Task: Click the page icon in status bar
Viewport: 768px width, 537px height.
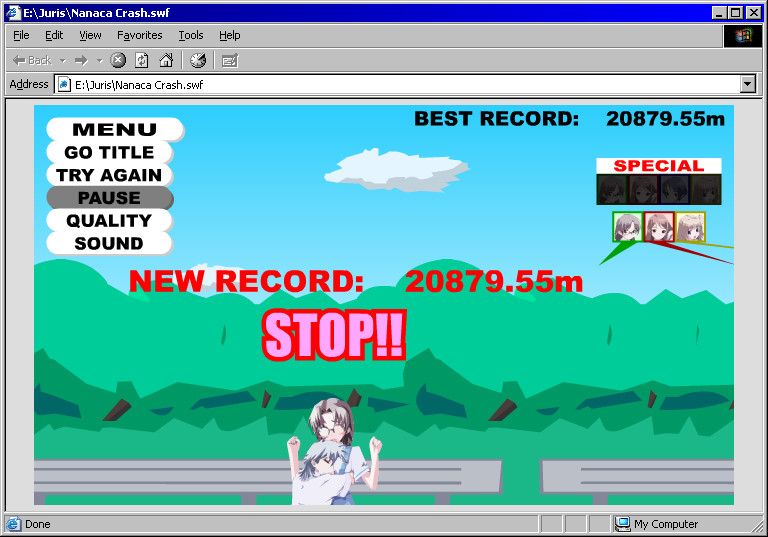Action: [x=13, y=524]
